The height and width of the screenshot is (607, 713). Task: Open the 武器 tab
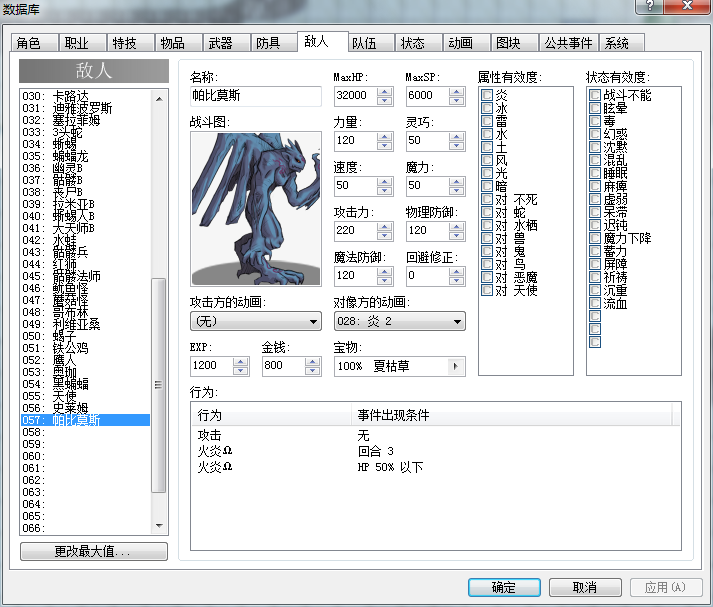point(226,43)
